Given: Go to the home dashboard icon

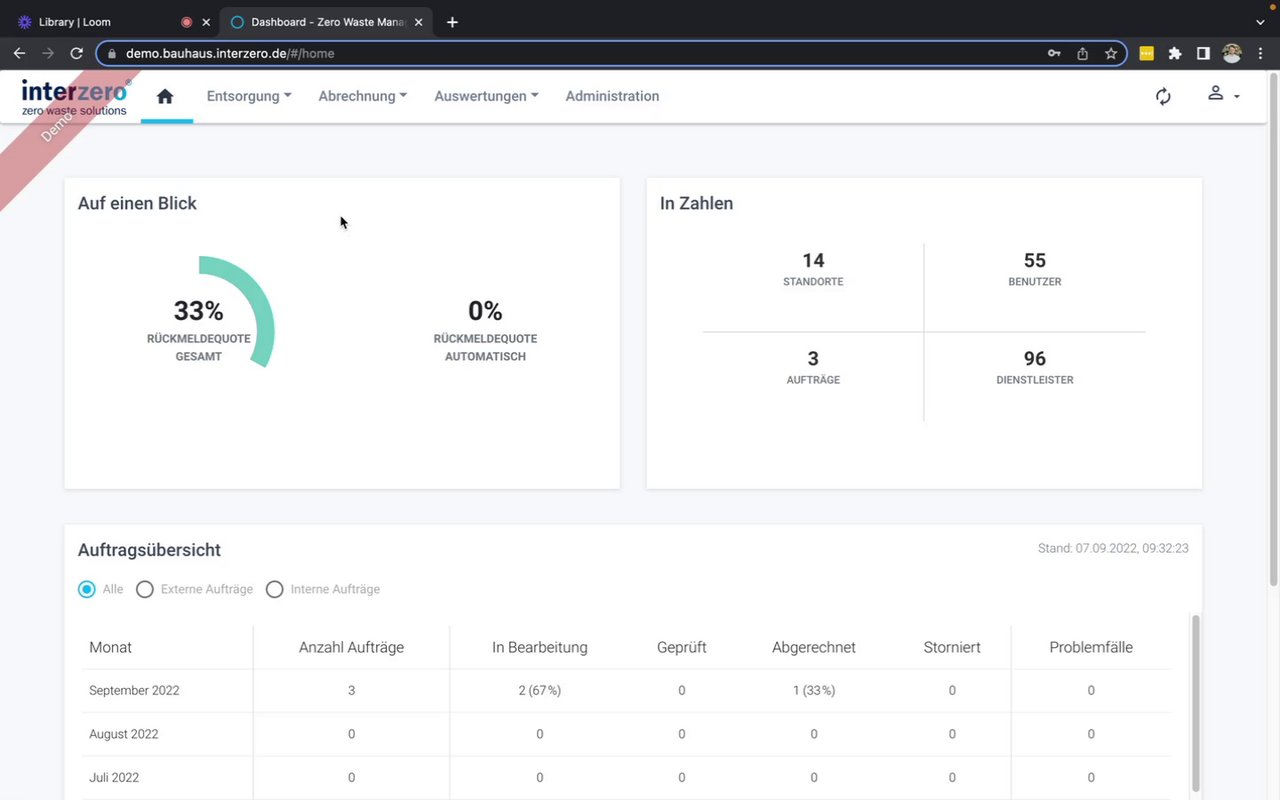Looking at the screenshot, I should (166, 96).
